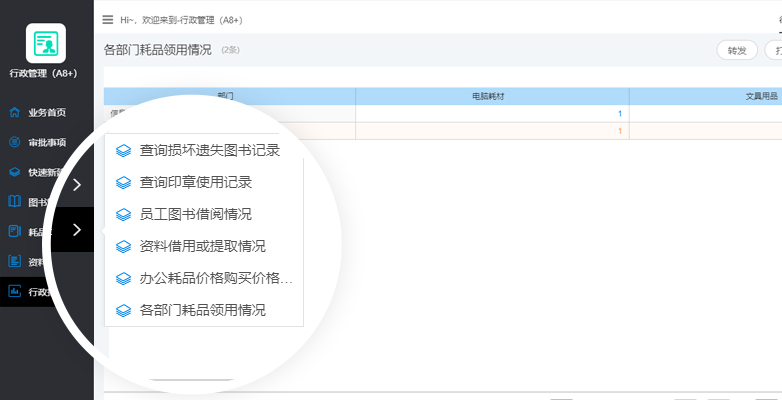Open 资料借用或提取情况 report
The image size is (782, 400).
tap(202, 246)
